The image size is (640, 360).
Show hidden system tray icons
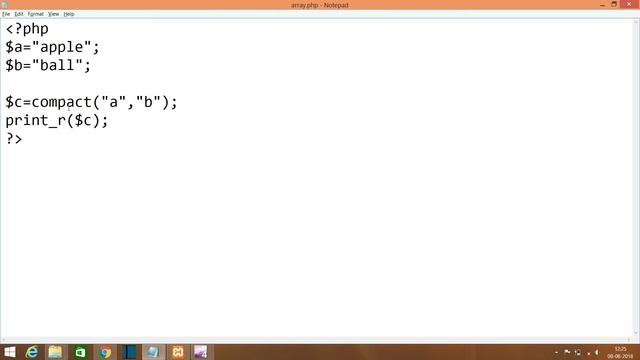click(556, 353)
